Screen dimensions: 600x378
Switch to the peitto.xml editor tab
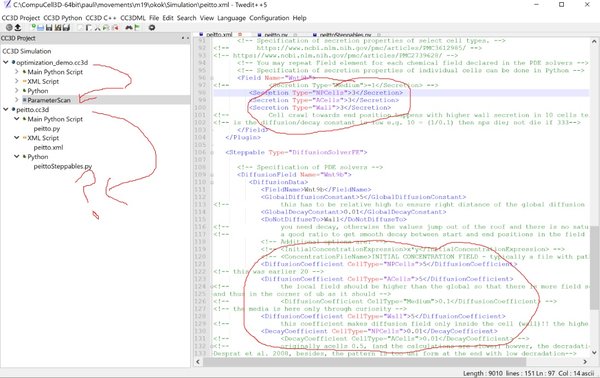click(220, 35)
